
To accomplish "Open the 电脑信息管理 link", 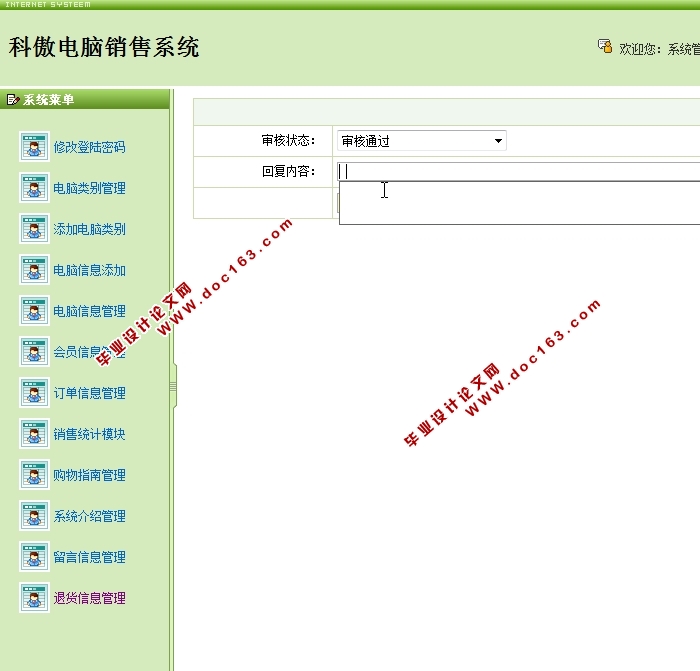I will (89, 311).
